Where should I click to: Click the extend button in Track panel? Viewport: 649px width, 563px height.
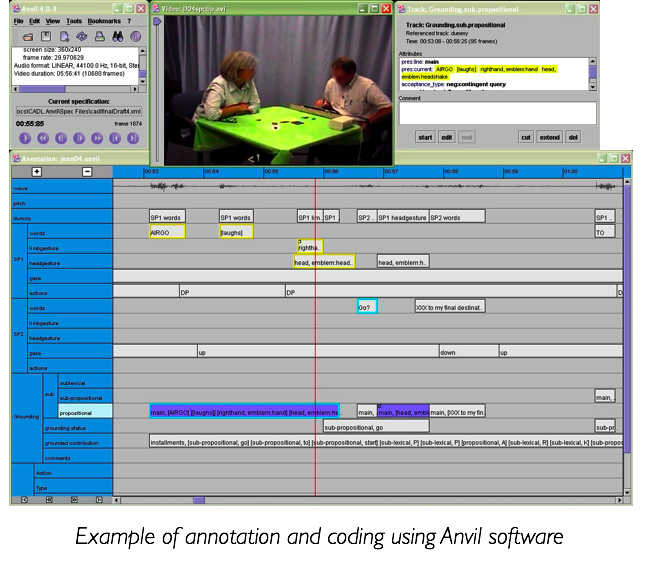click(549, 137)
